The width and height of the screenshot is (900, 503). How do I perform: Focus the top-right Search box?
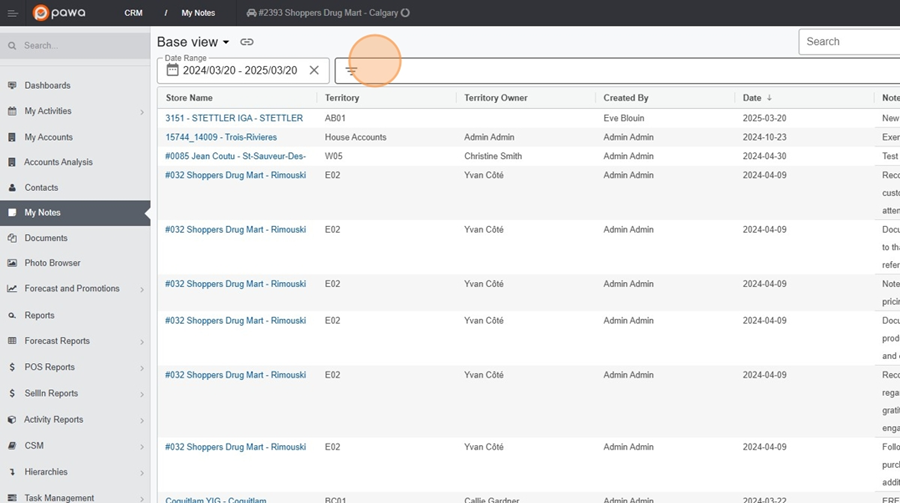pyautogui.click(x=849, y=41)
